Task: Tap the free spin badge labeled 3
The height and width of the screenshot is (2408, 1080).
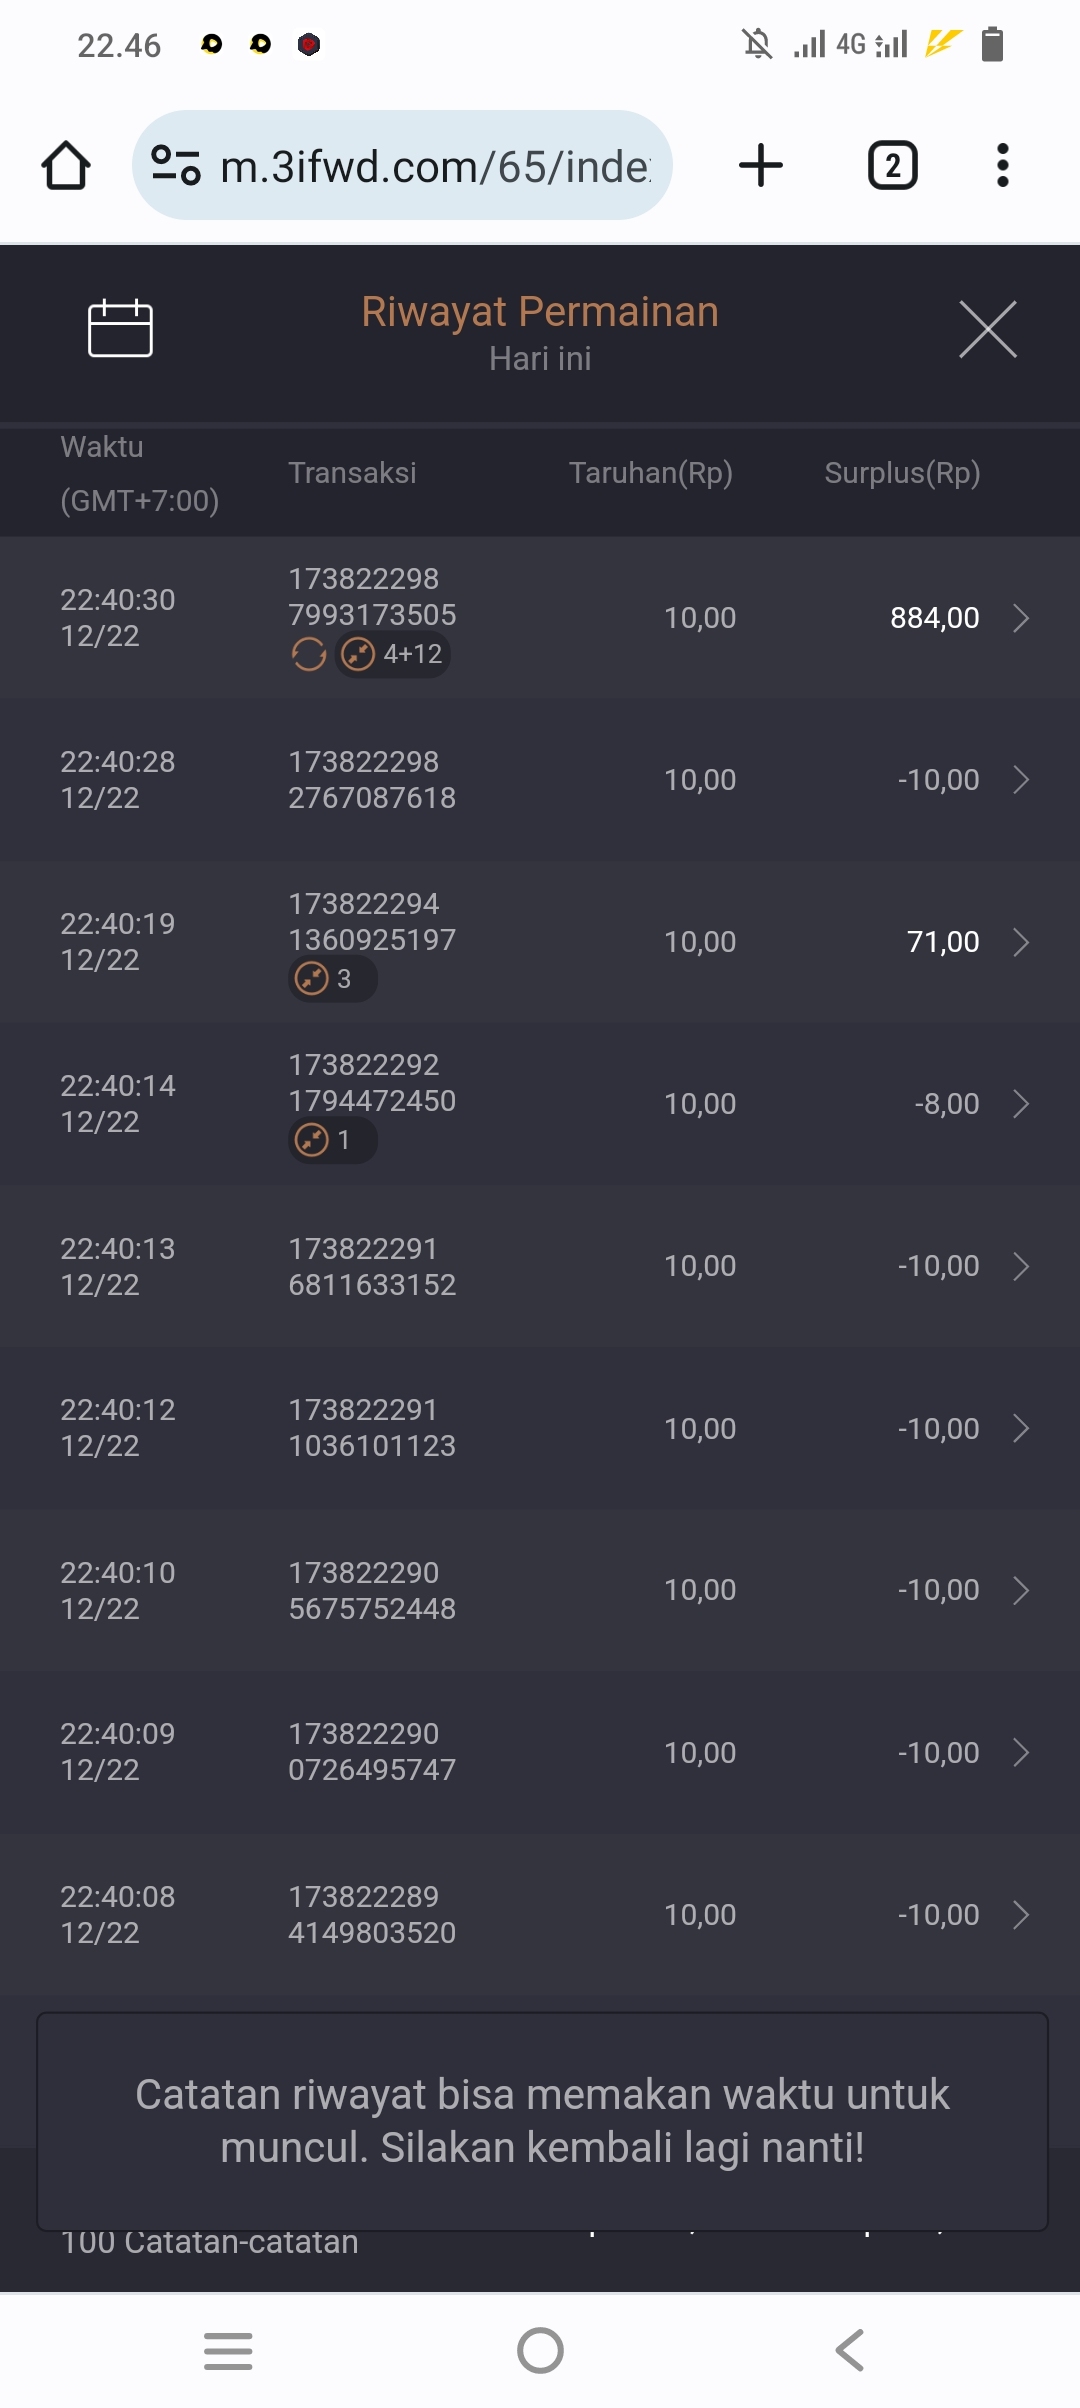Action: [332, 979]
